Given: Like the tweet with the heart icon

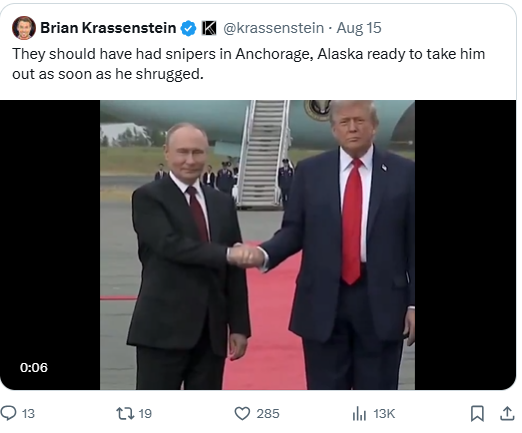Looking at the screenshot, I should click(242, 413).
